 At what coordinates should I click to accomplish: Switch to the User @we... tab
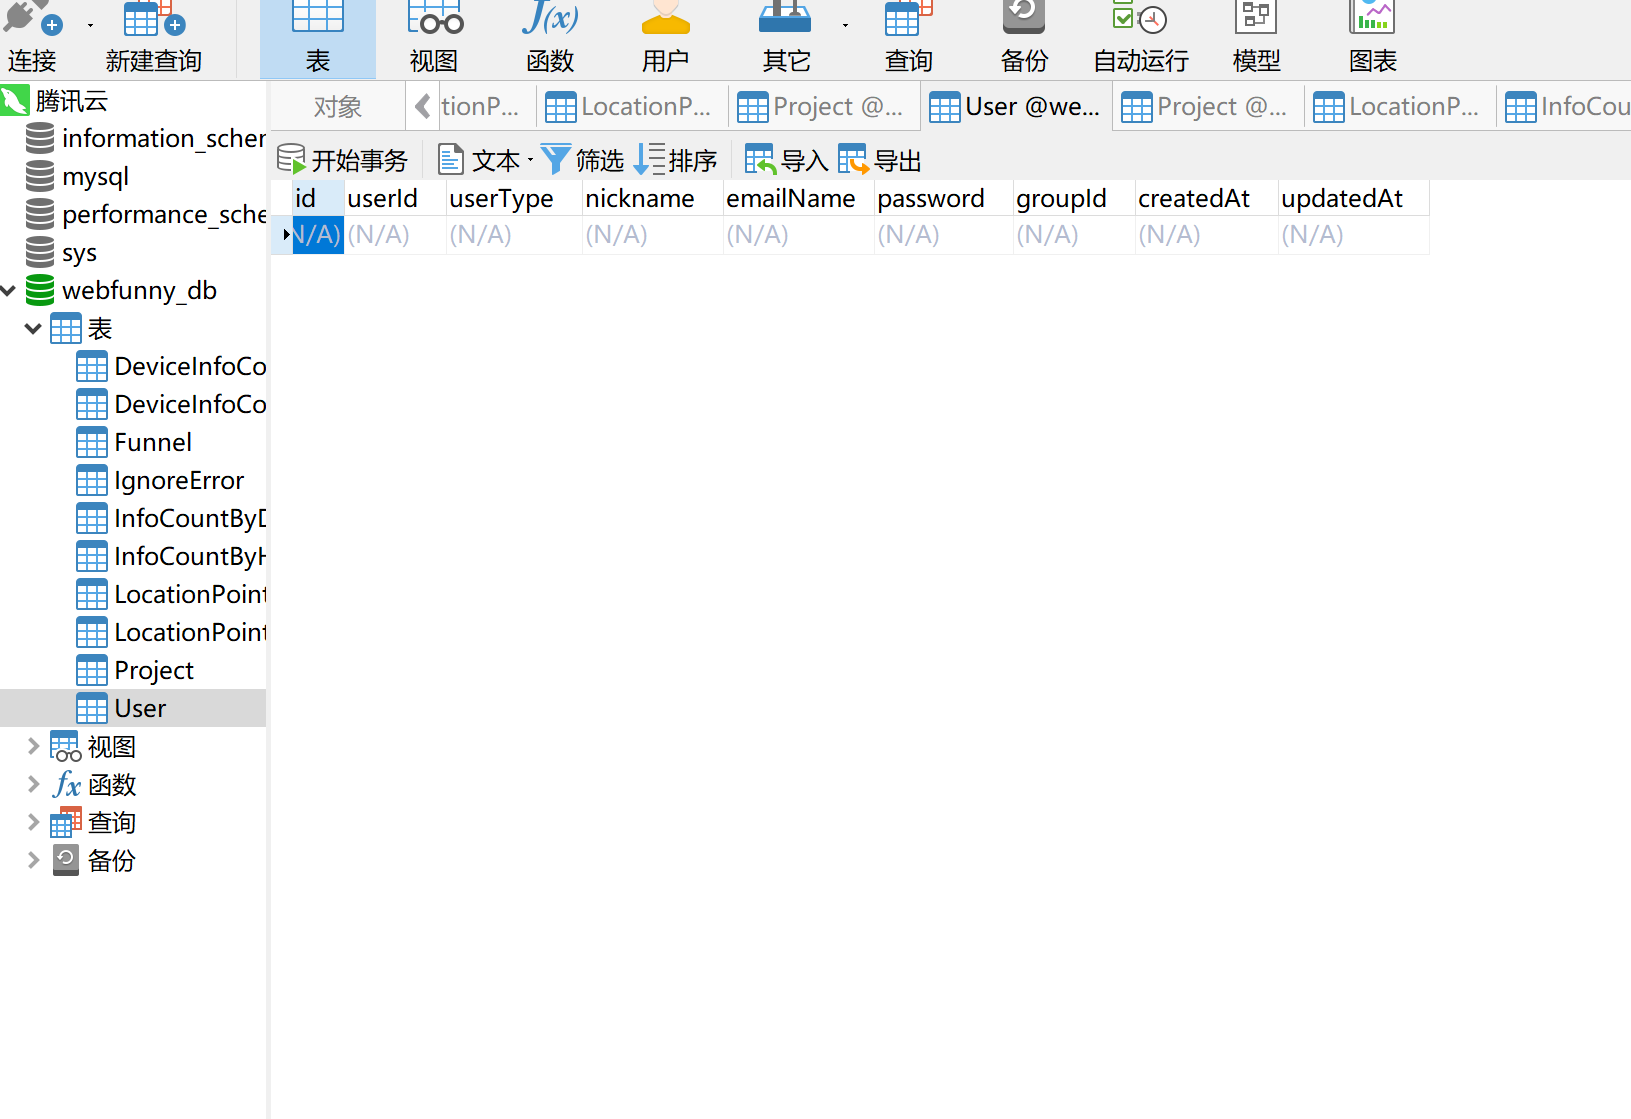1016,106
